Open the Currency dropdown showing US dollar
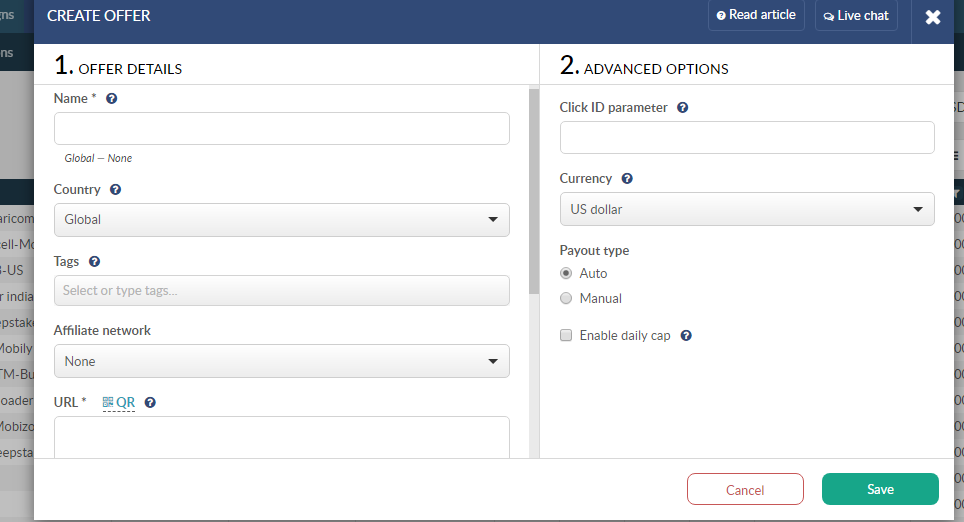Screen dimensions: 964x522 pyautogui.click(x=746, y=209)
